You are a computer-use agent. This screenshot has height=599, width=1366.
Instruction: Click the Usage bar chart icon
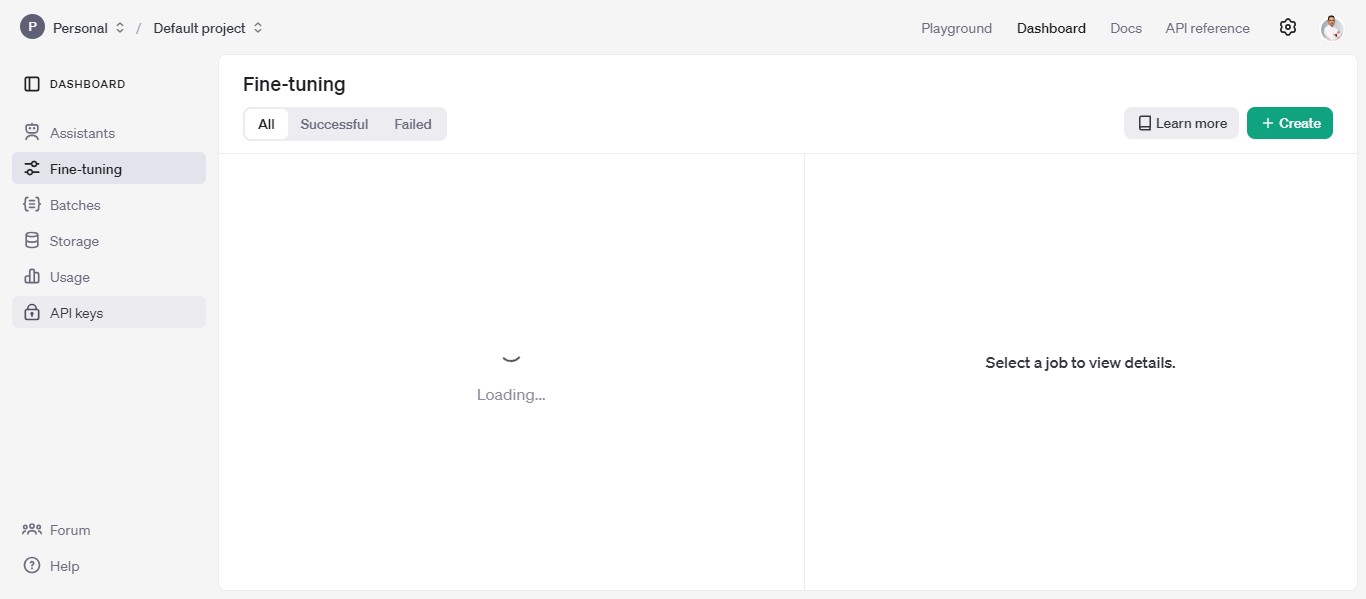click(x=32, y=277)
